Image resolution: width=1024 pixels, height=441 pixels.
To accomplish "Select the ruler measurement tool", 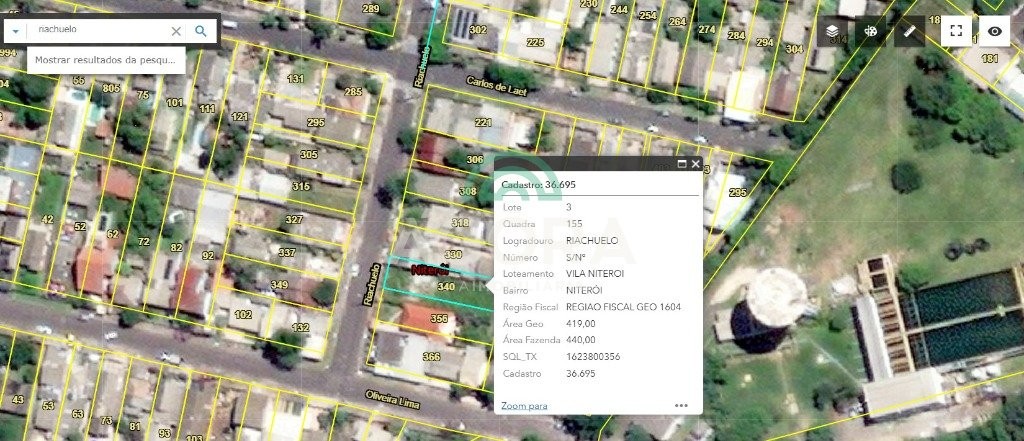I will tap(910, 31).
